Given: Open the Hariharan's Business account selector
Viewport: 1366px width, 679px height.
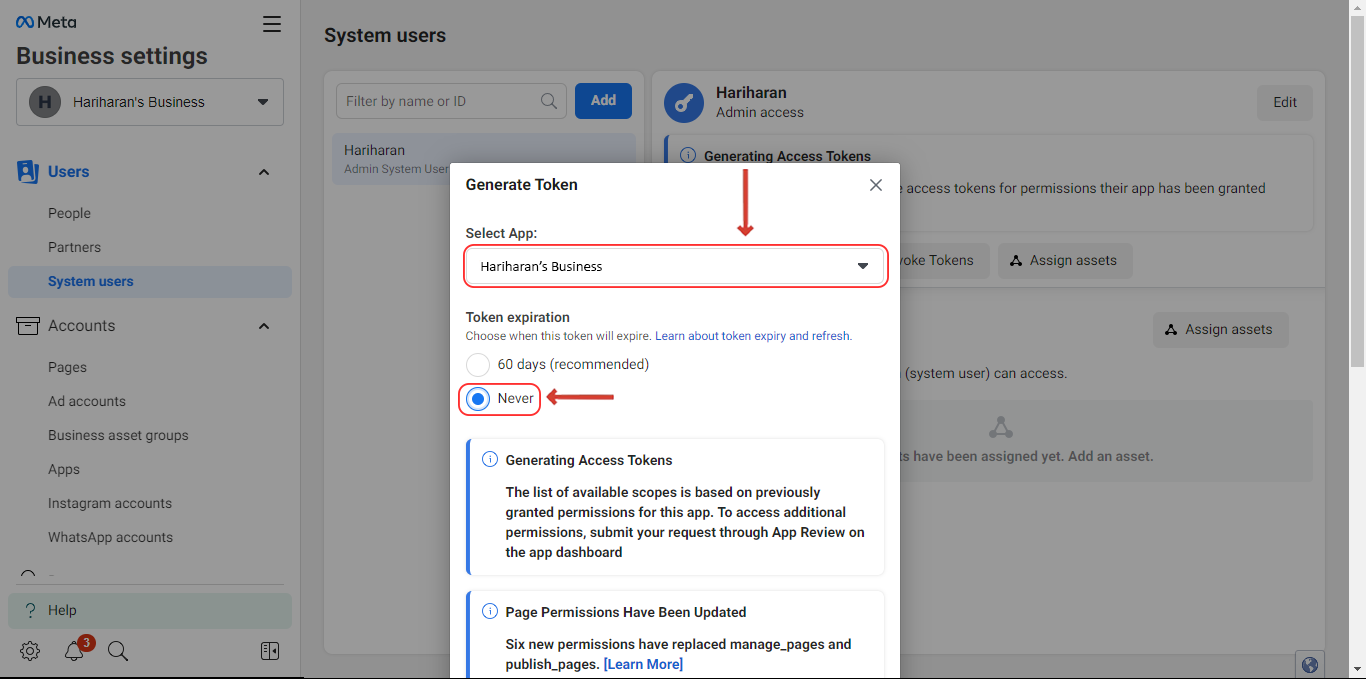Looking at the screenshot, I should tap(150, 102).
